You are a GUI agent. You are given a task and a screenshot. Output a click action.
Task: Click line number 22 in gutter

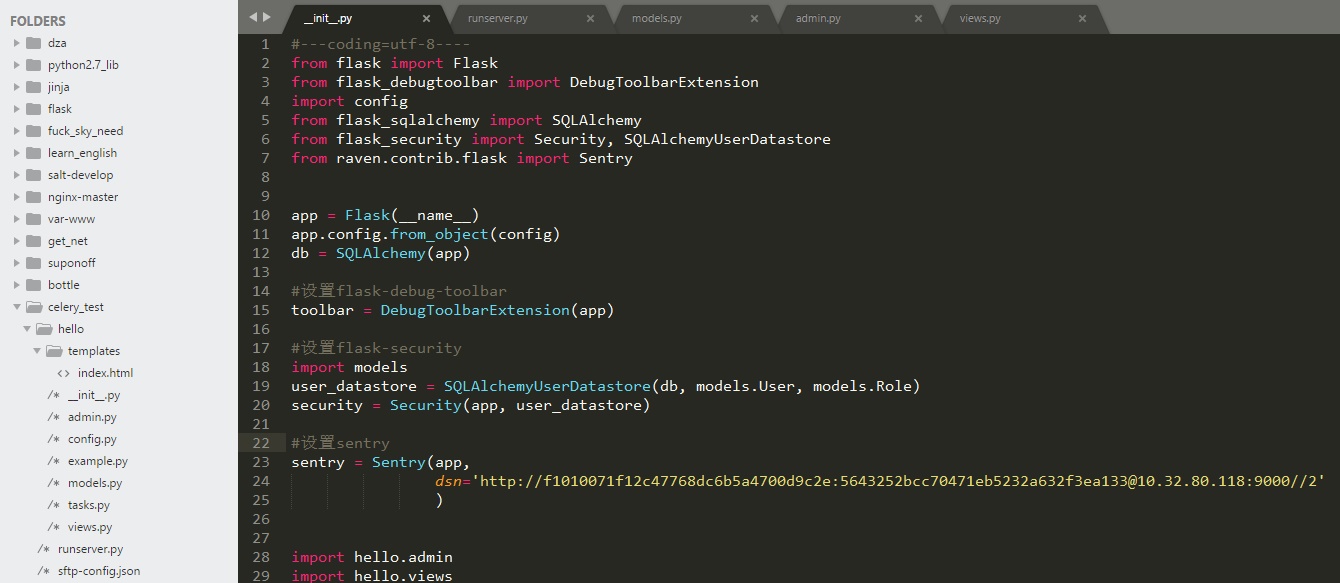261,443
